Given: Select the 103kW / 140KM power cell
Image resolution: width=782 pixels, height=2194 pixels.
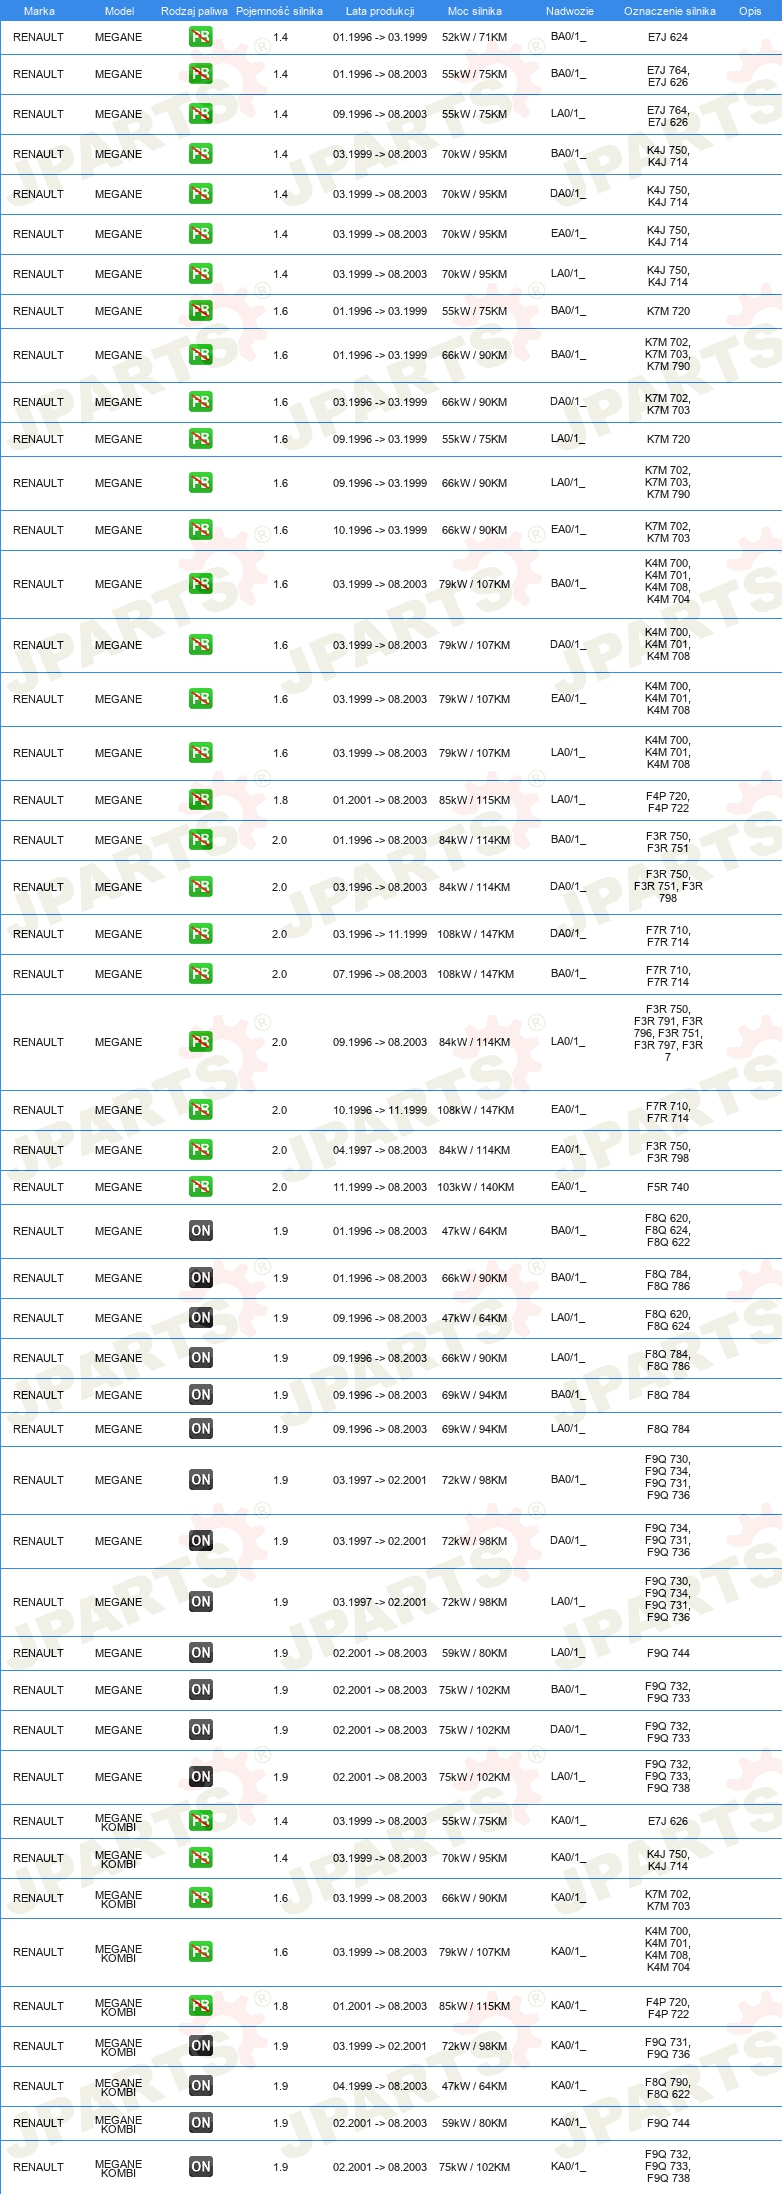Looking at the screenshot, I should pyautogui.click(x=476, y=1187).
